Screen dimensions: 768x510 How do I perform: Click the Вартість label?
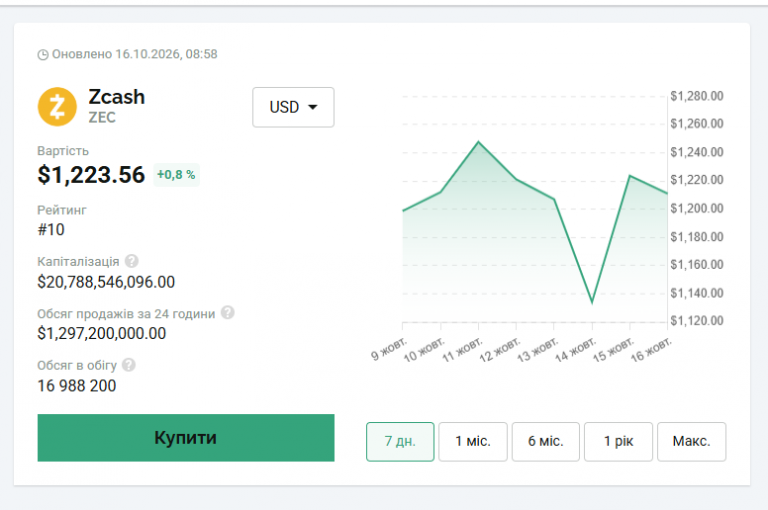(63, 151)
